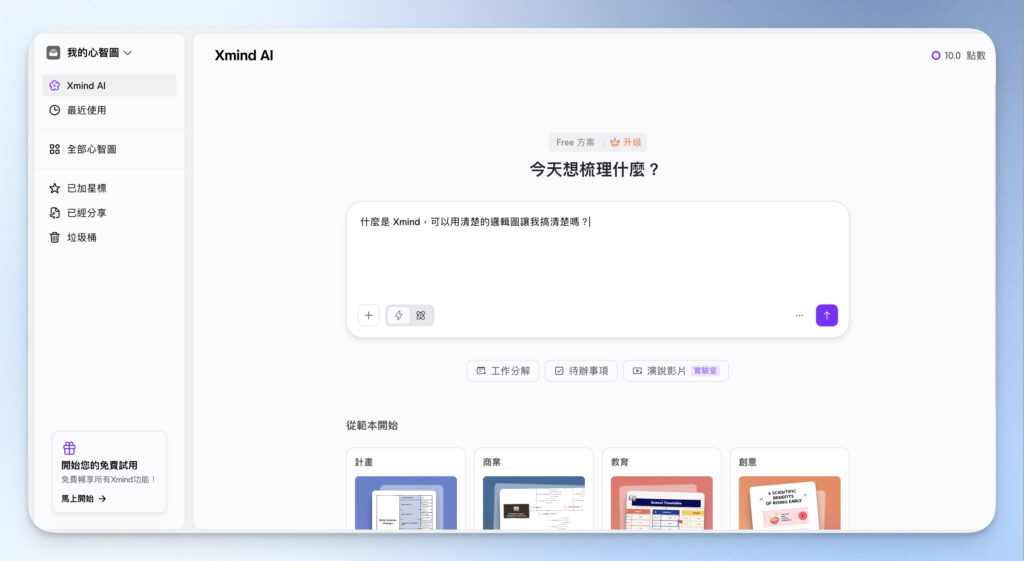1024x561 pixels.
Task: Click the 演說影片 suggestion chip
Action: (x=676, y=371)
